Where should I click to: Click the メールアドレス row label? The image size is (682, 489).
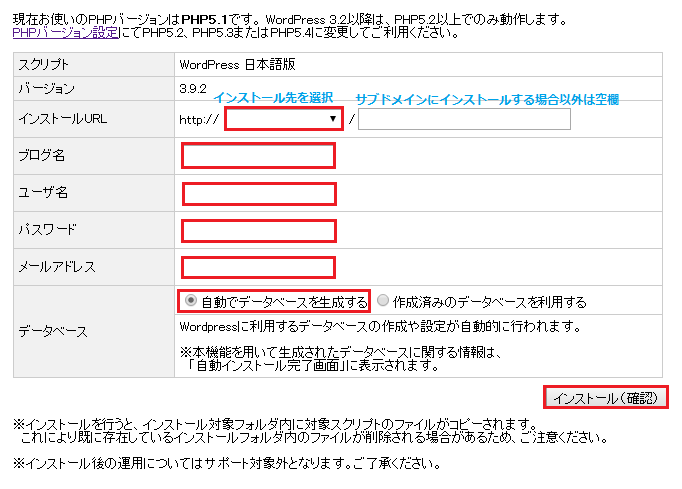point(57,266)
